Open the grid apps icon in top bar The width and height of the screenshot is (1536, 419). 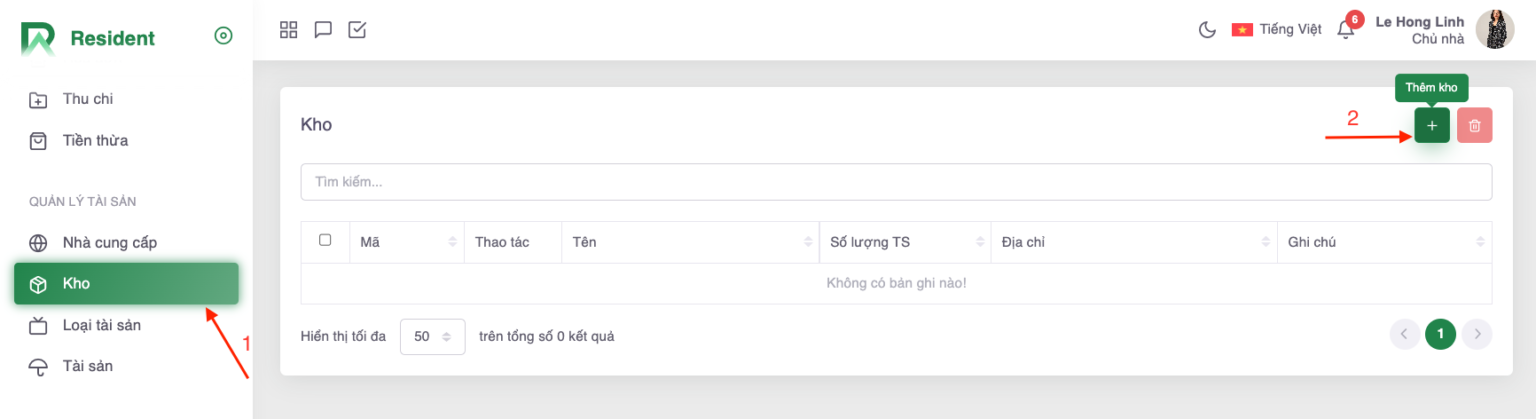[289, 30]
